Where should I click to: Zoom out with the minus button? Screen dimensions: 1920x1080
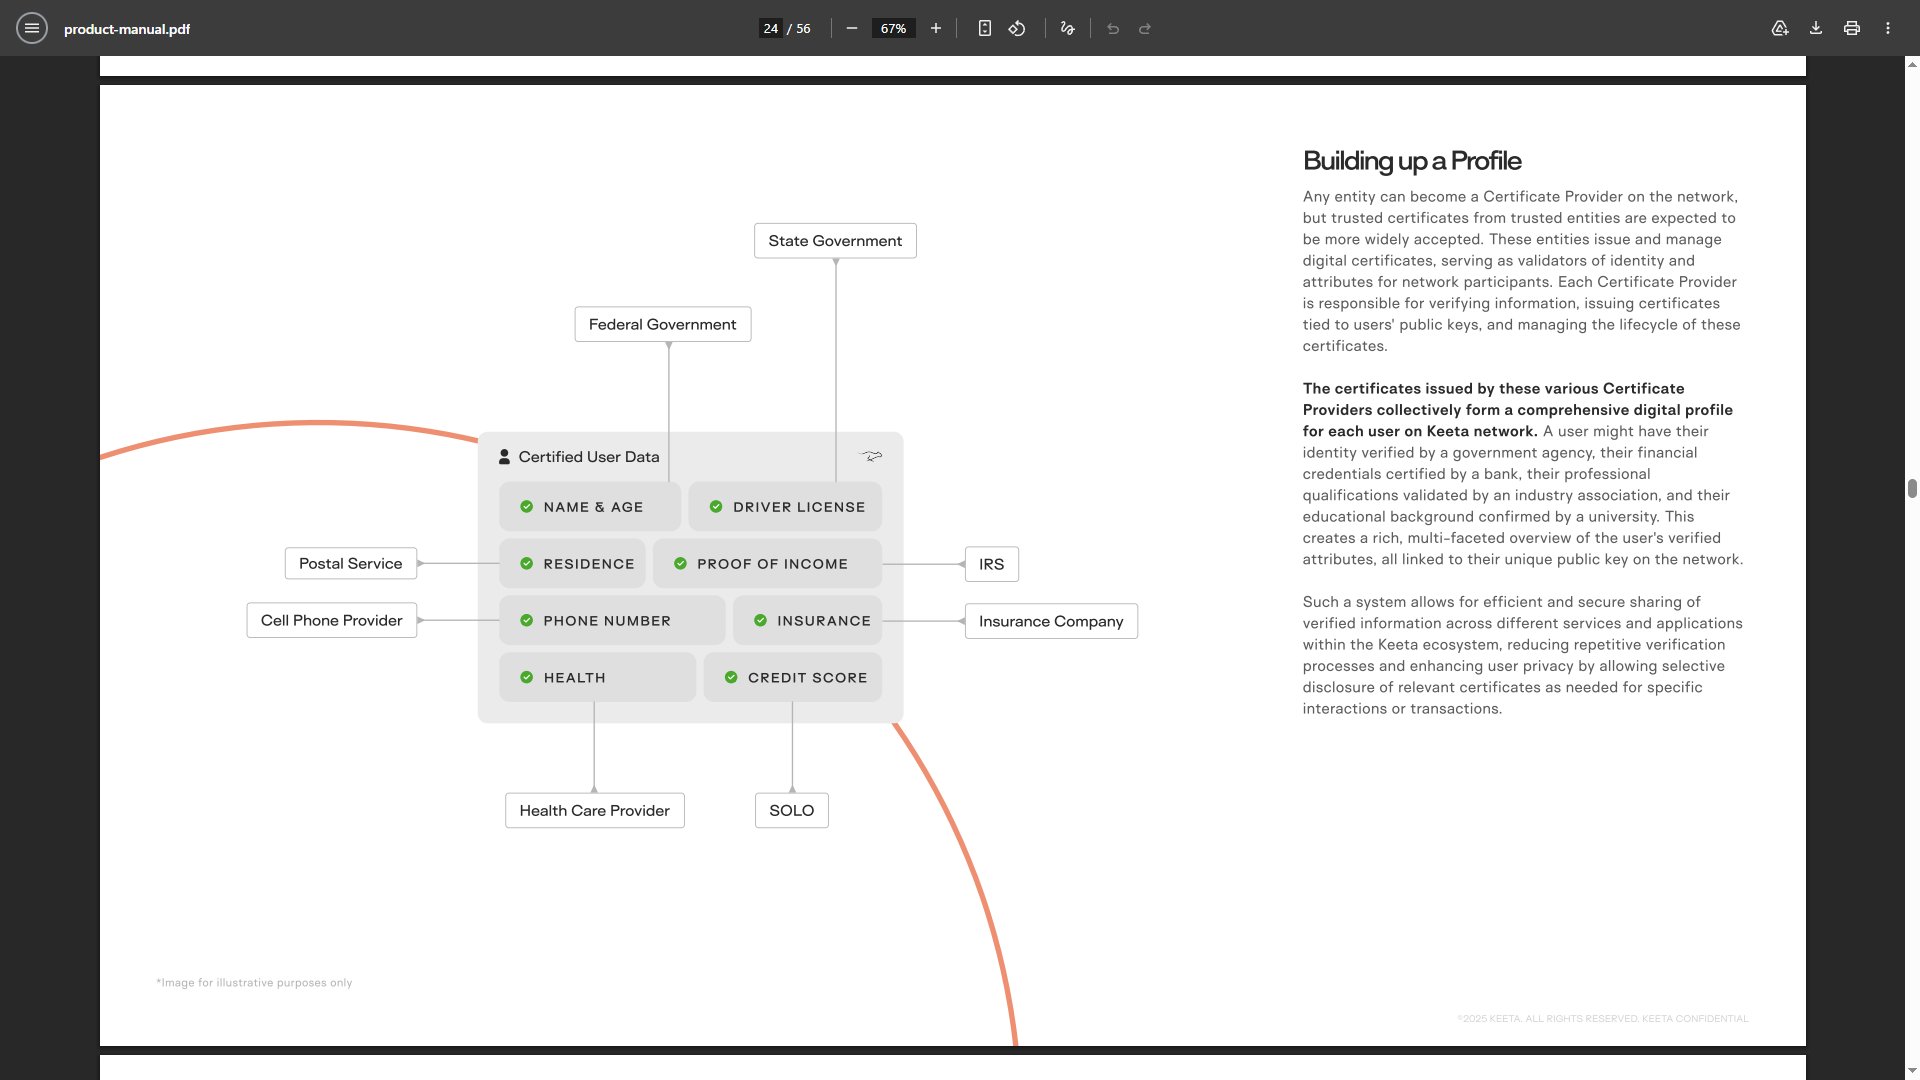[852, 28]
